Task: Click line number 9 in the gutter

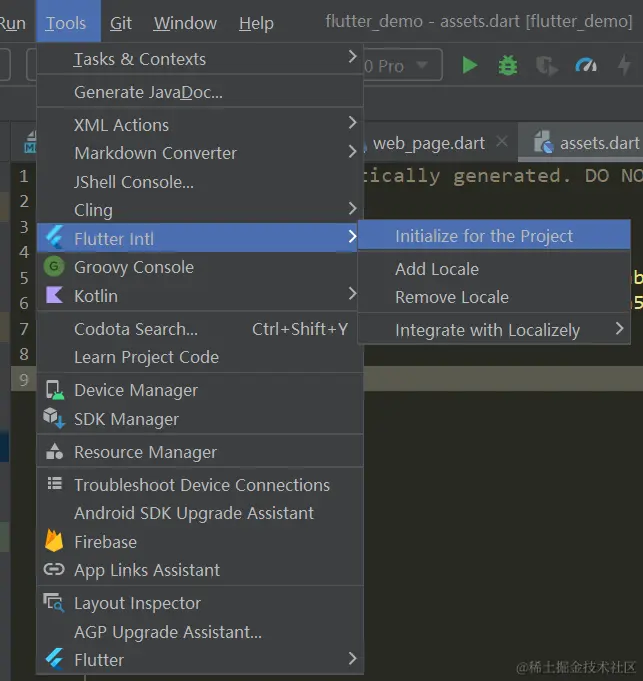Action: click(24, 380)
